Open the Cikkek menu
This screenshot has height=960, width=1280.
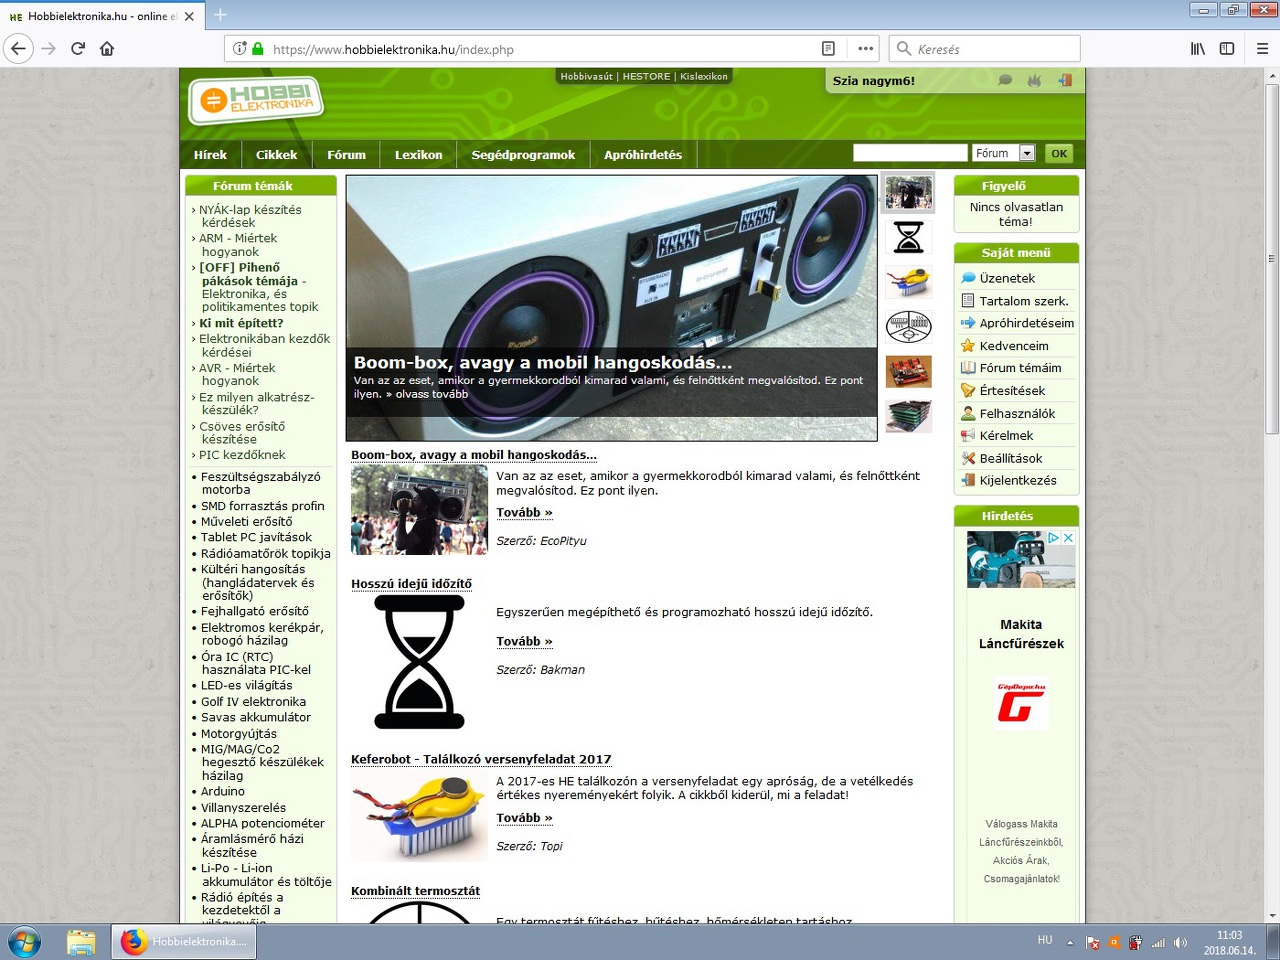pos(276,155)
